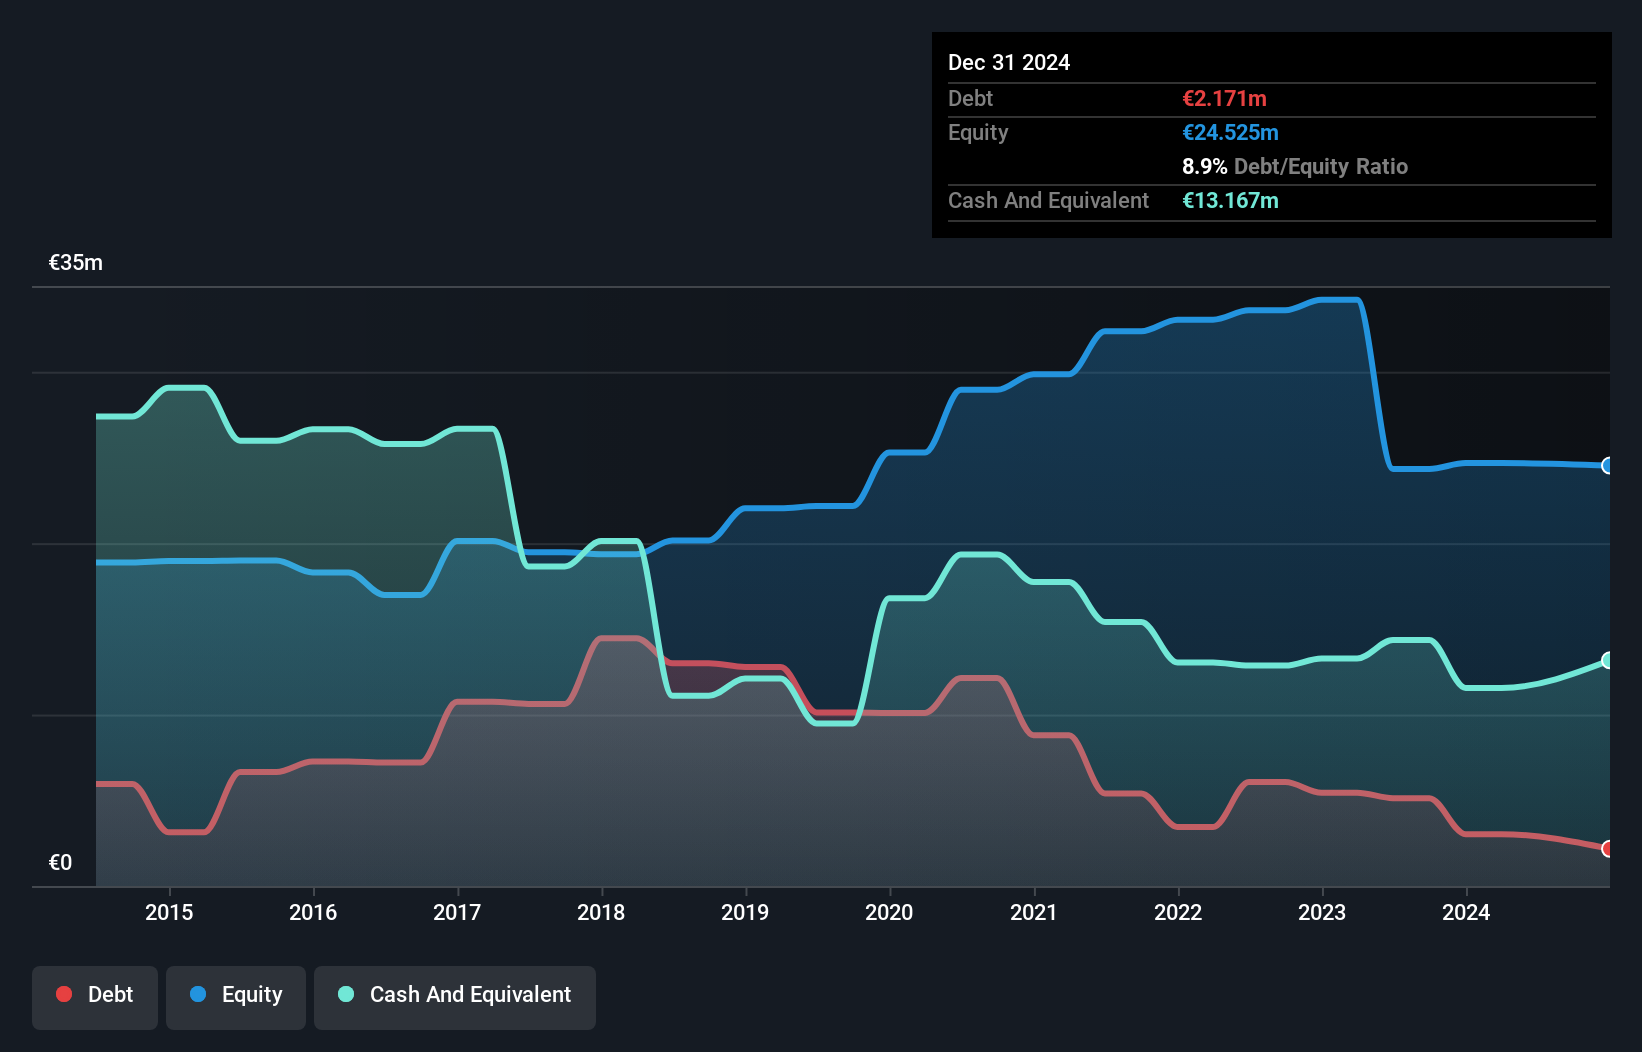Select the 2022 axis label
Viewport: 1642px width, 1052px height.
point(1178,912)
